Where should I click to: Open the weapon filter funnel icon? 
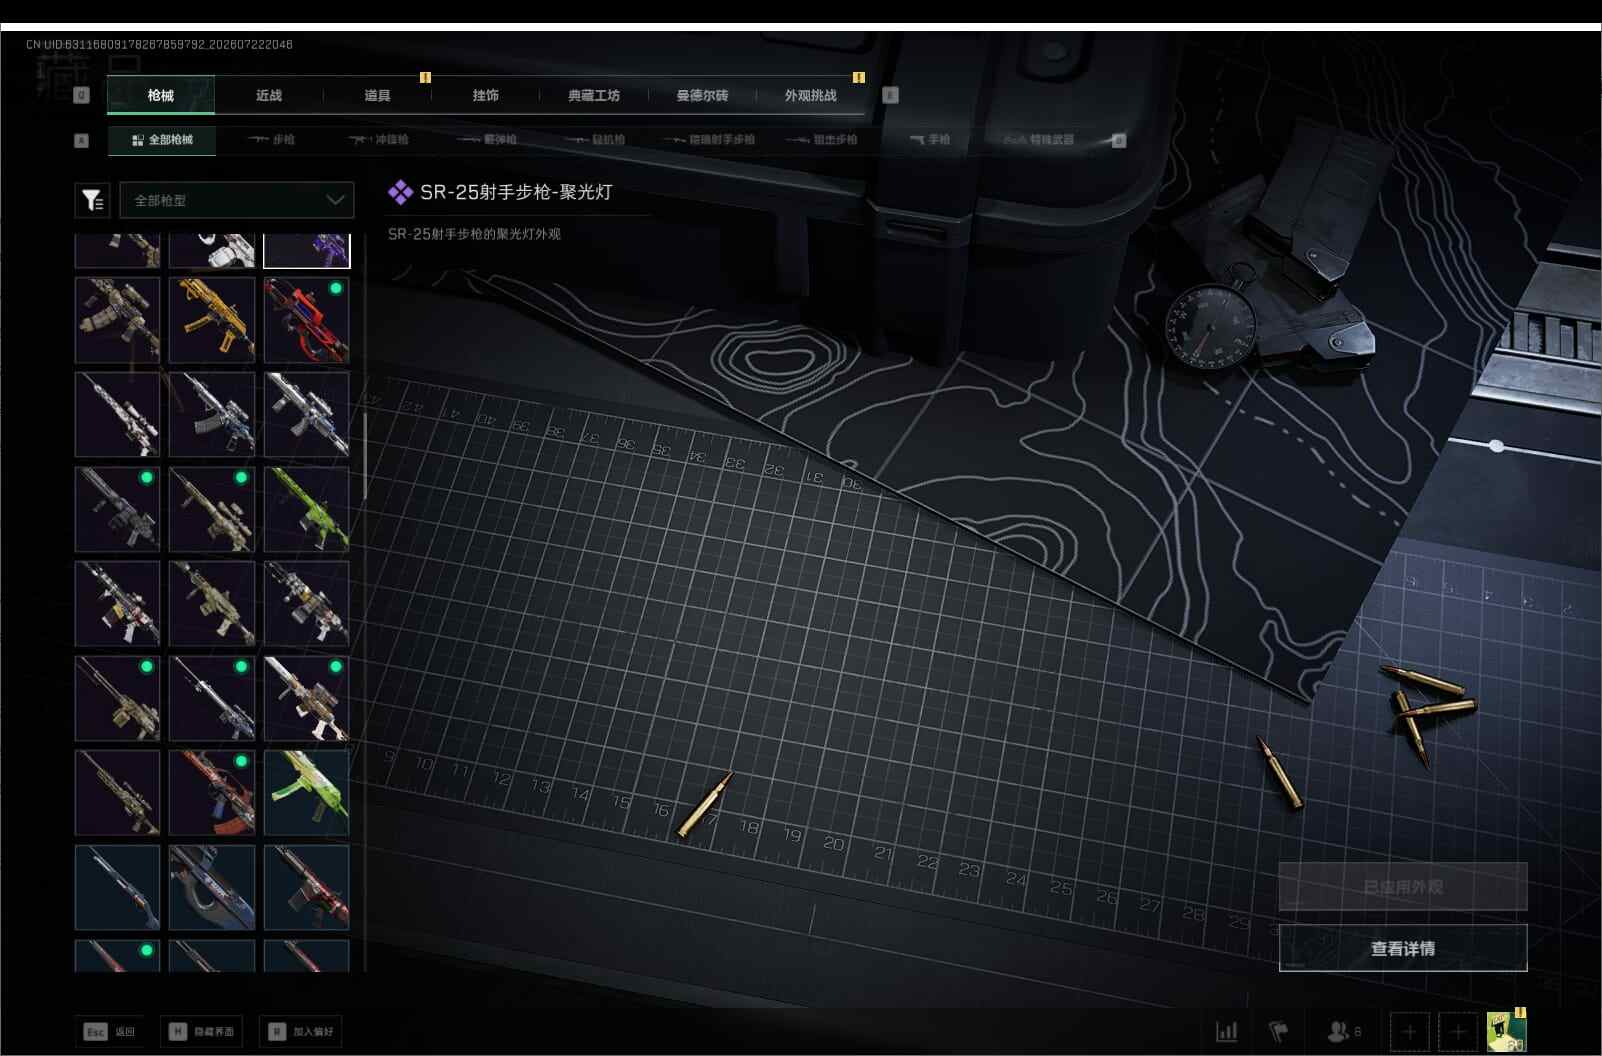click(92, 200)
